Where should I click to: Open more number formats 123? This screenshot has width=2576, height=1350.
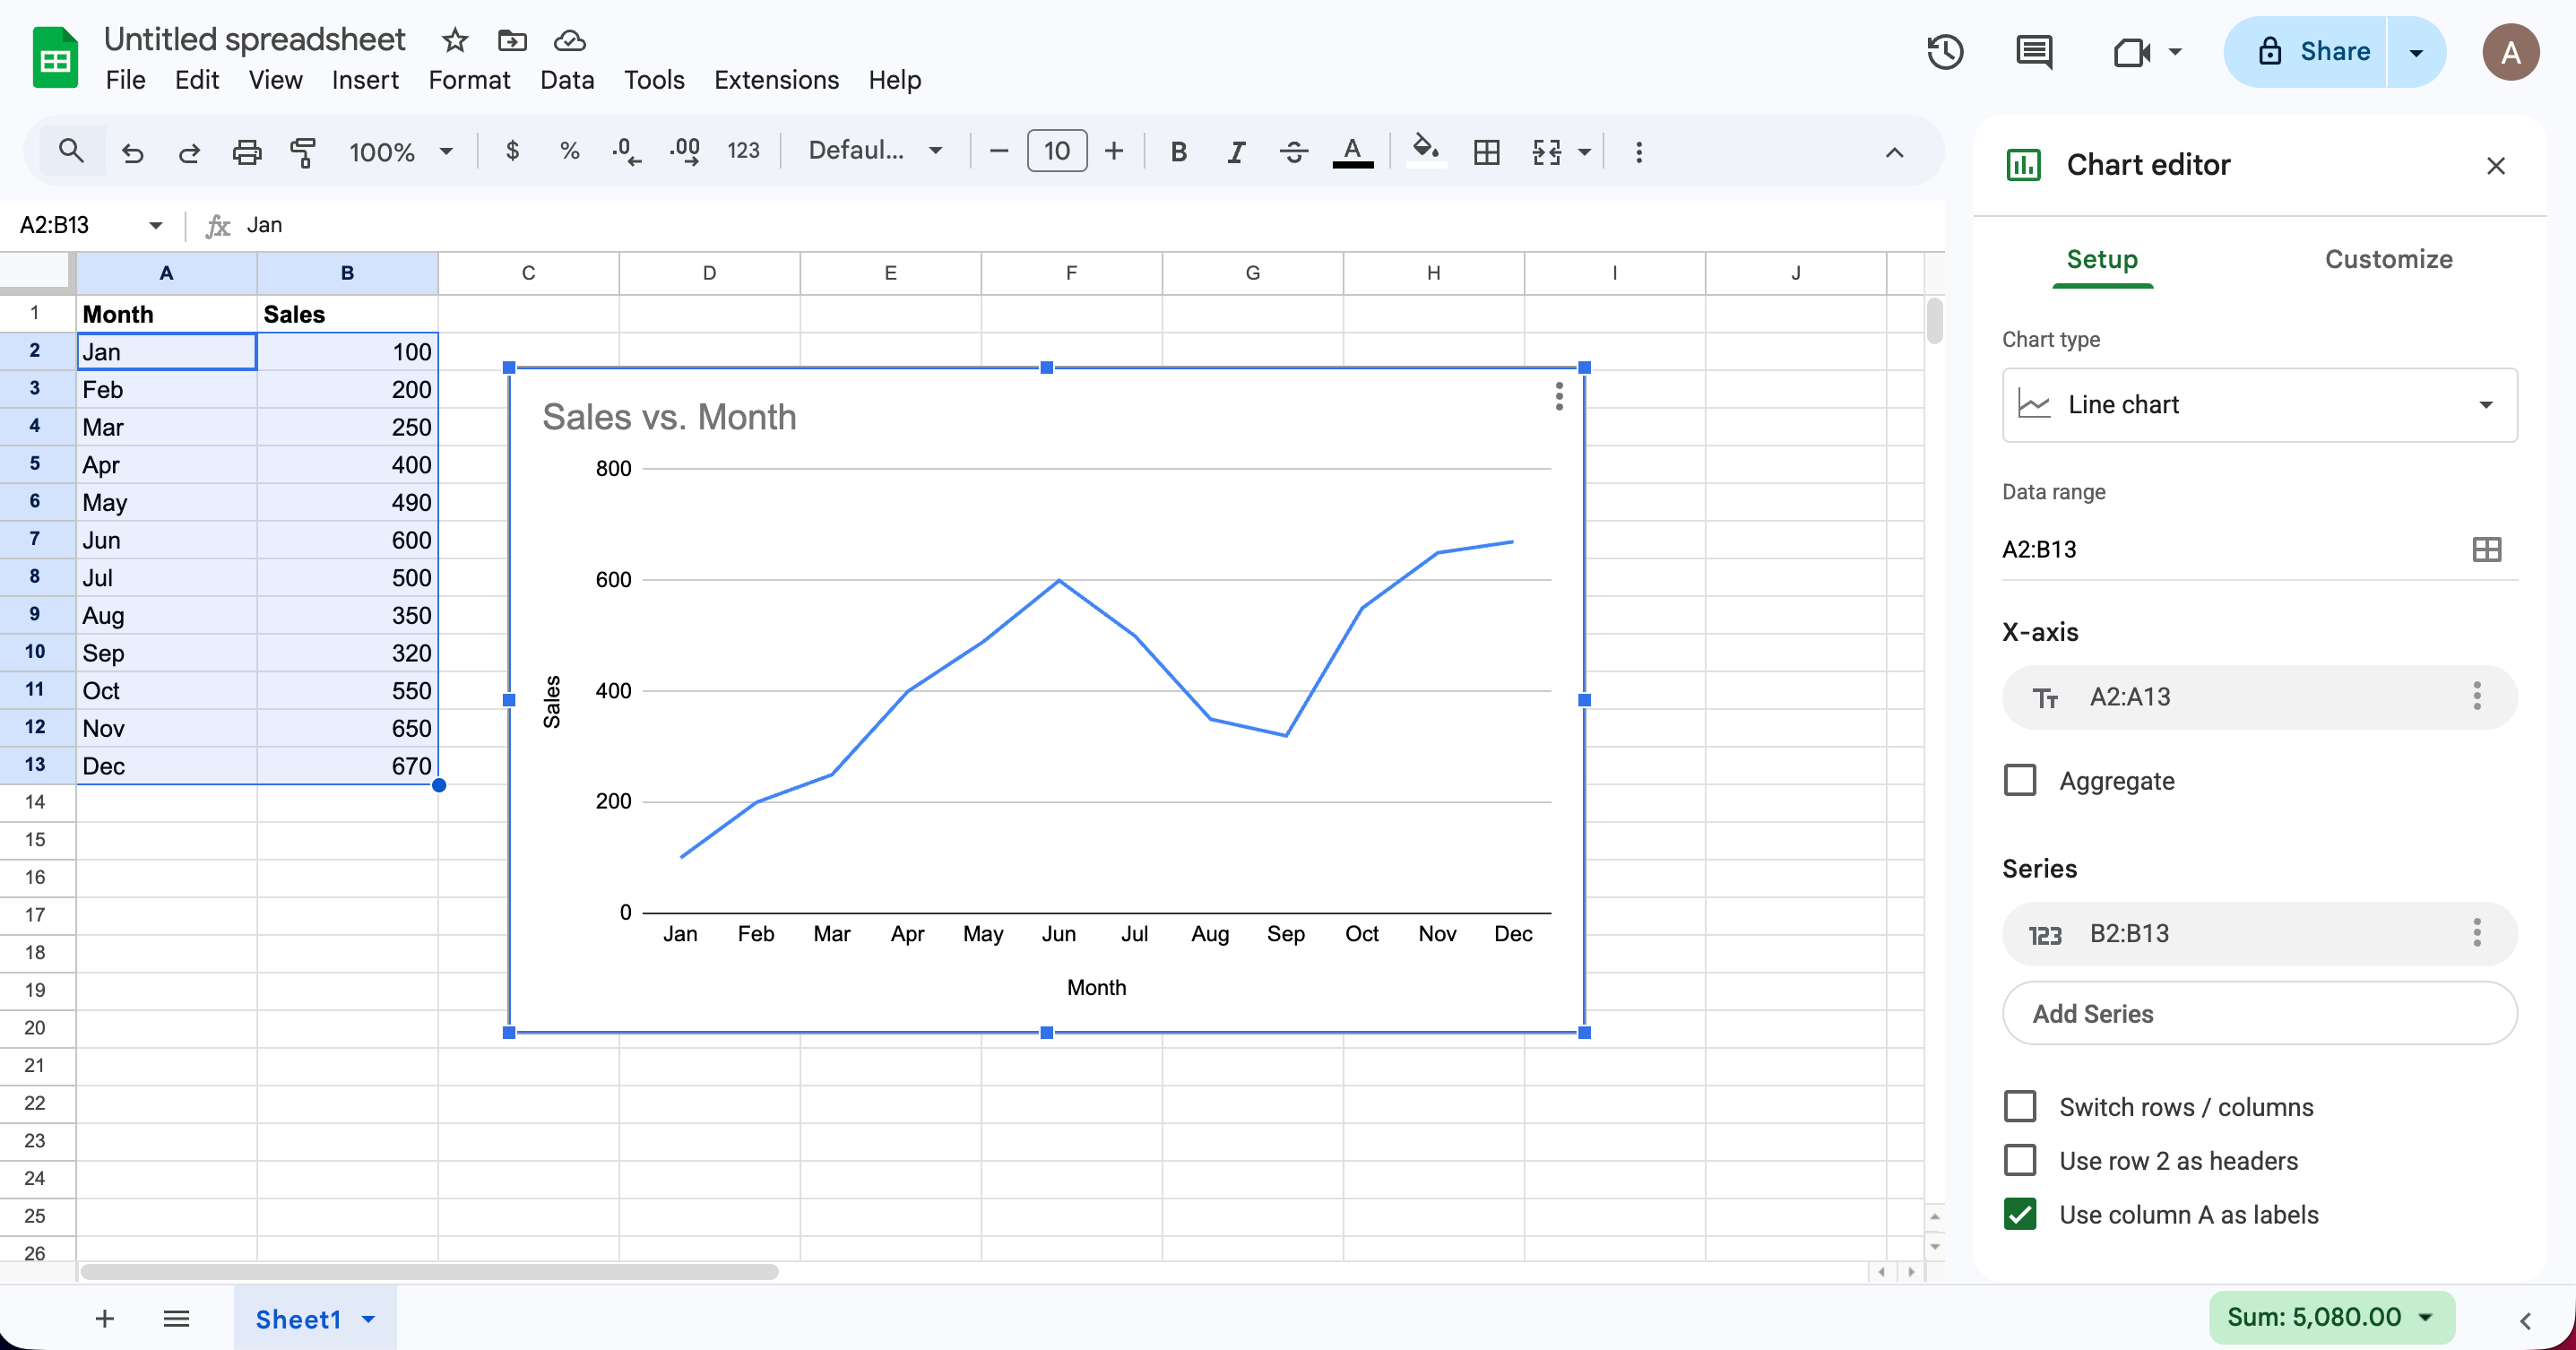coord(743,151)
